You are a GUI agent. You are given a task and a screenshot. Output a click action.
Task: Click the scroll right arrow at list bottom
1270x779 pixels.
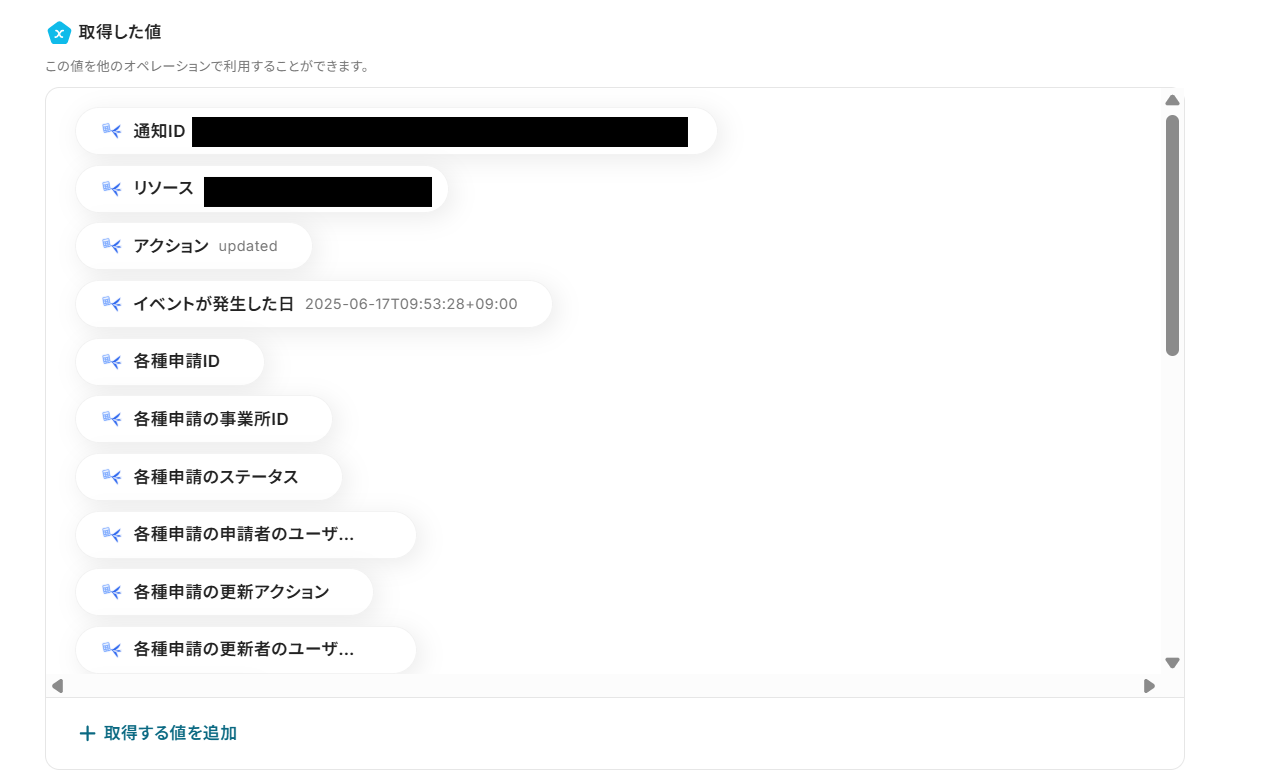pyautogui.click(x=1149, y=686)
